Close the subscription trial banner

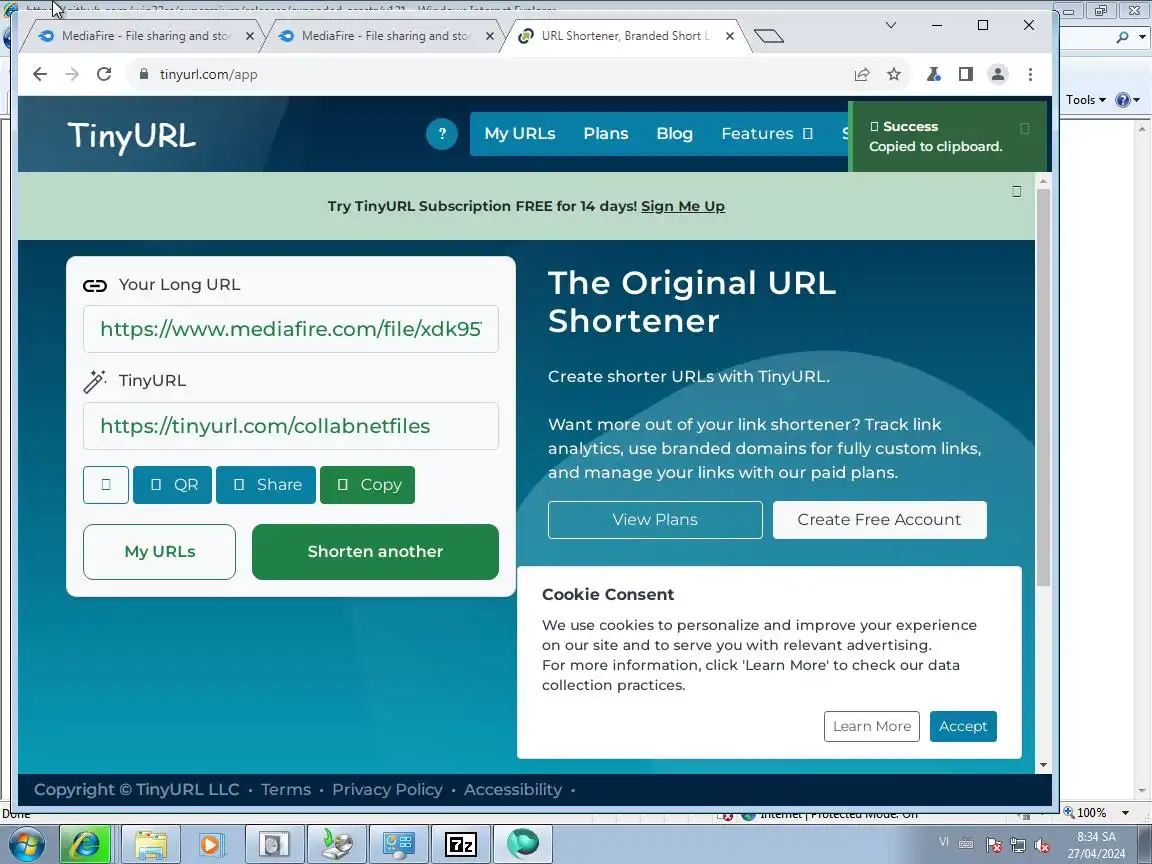coord(1016,192)
